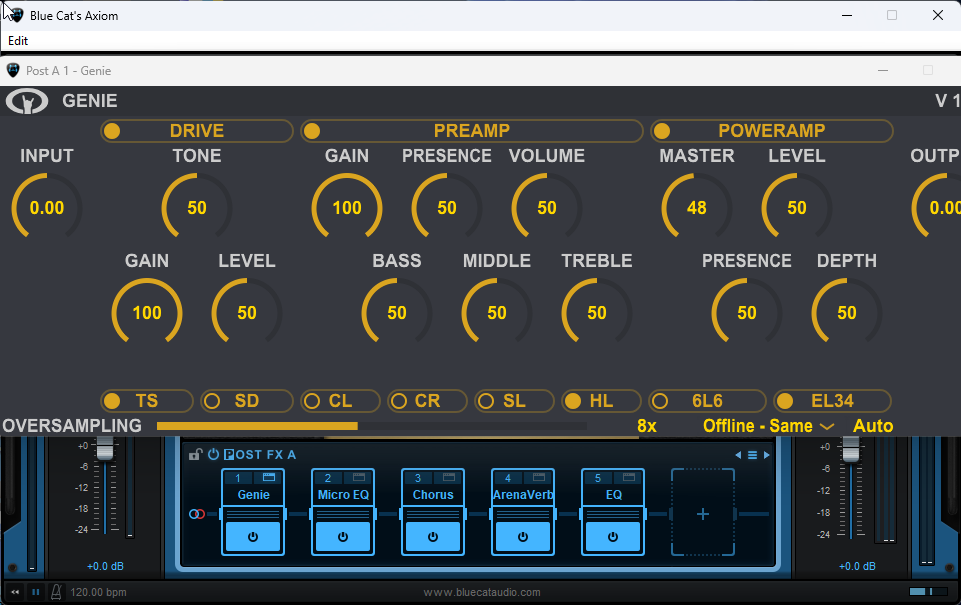Select the SD drive model
961x605 pixels.
click(247, 401)
